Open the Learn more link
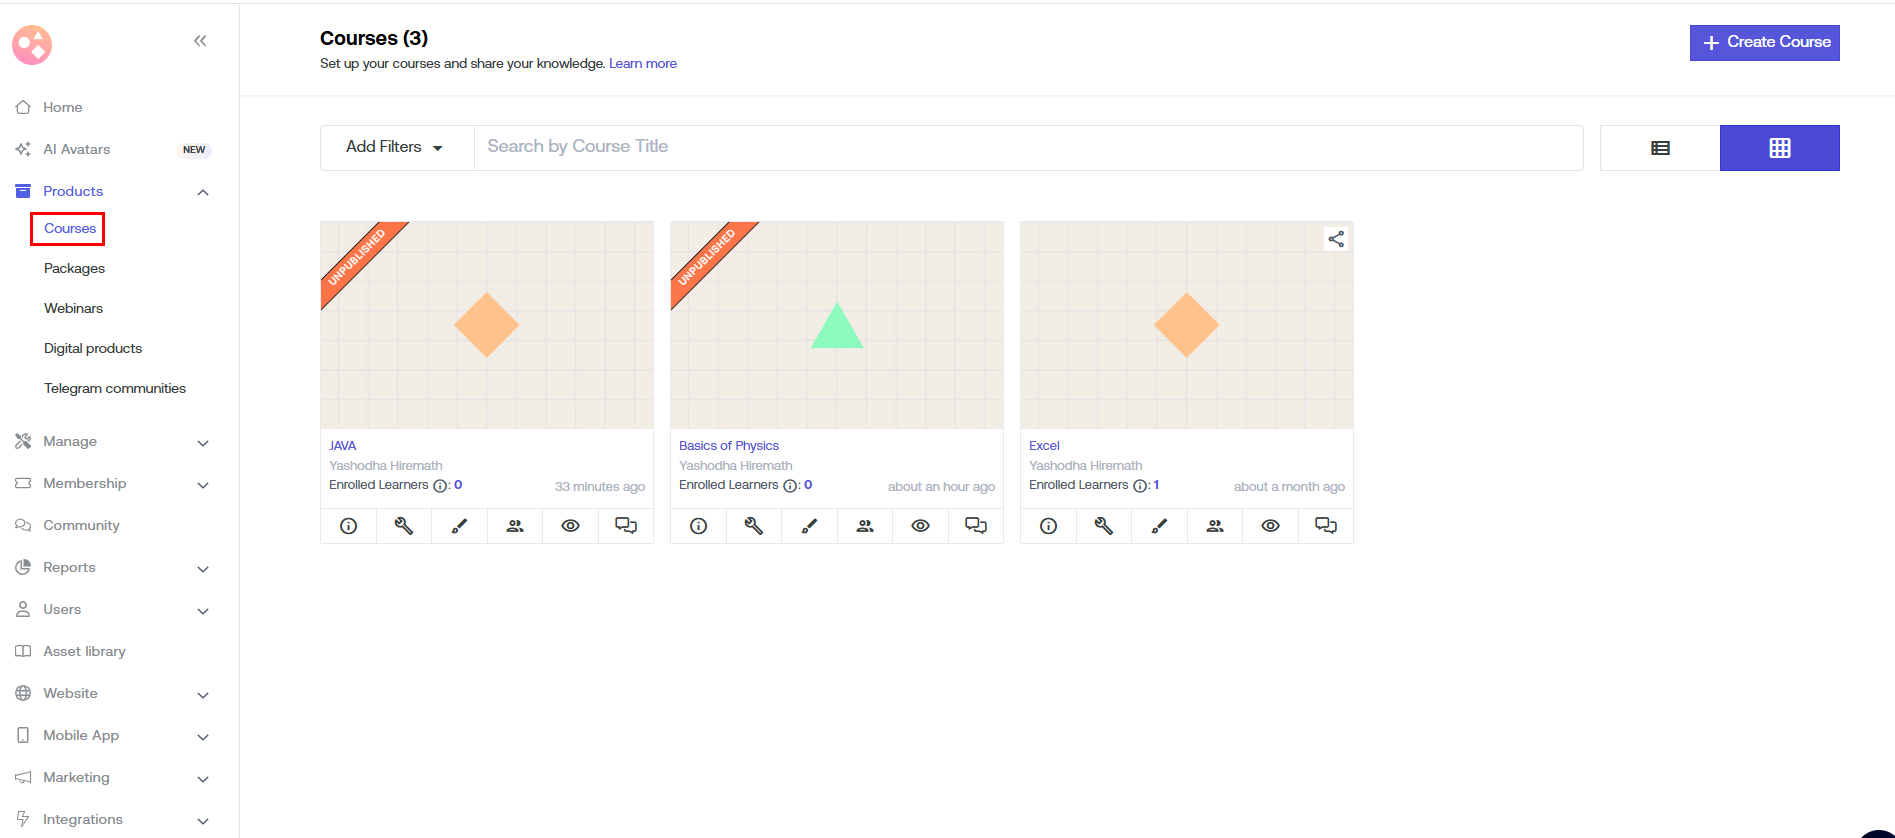Viewport: 1895px width, 838px height. [x=642, y=63]
